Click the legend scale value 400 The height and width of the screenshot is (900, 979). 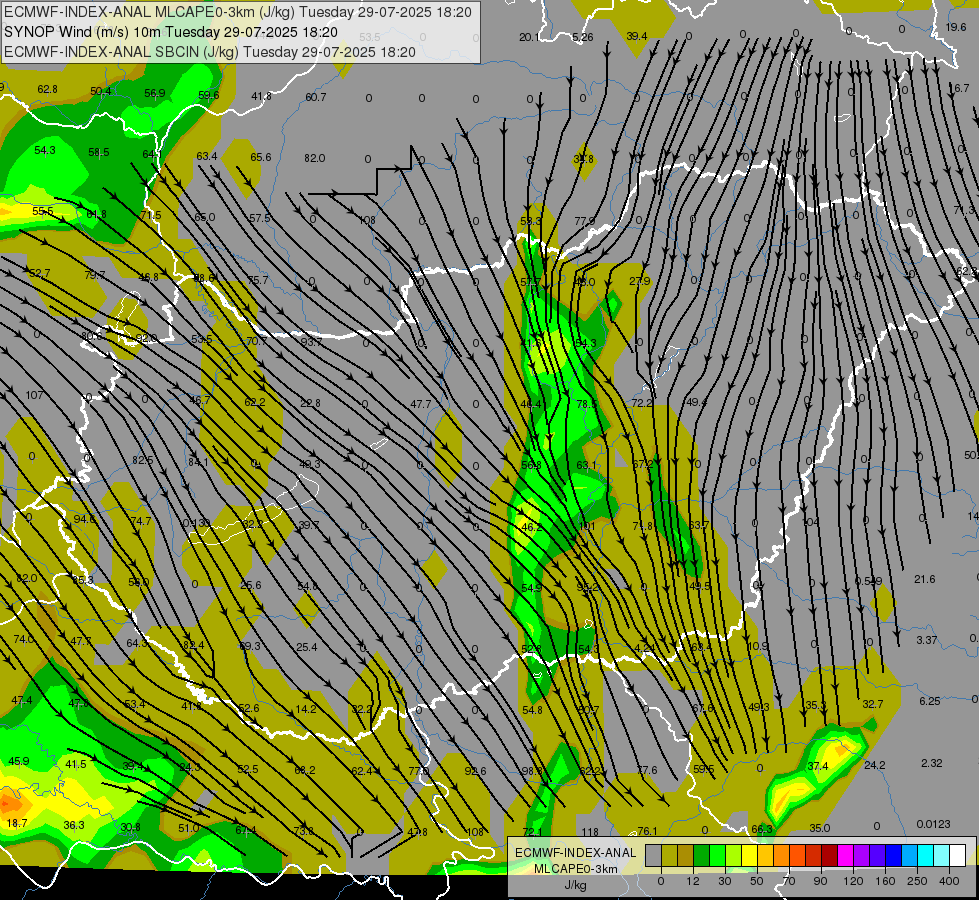click(x=949, y=881)
